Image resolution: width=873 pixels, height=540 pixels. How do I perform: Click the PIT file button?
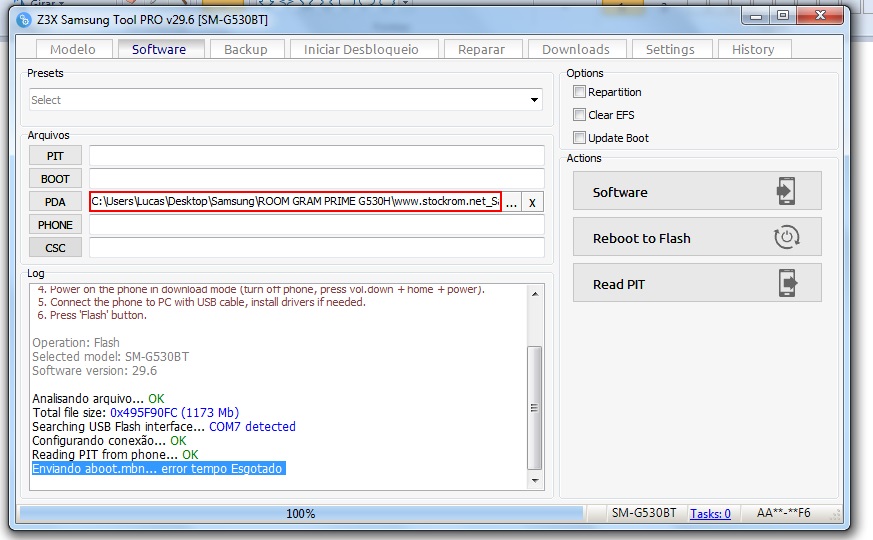[55, 156]
